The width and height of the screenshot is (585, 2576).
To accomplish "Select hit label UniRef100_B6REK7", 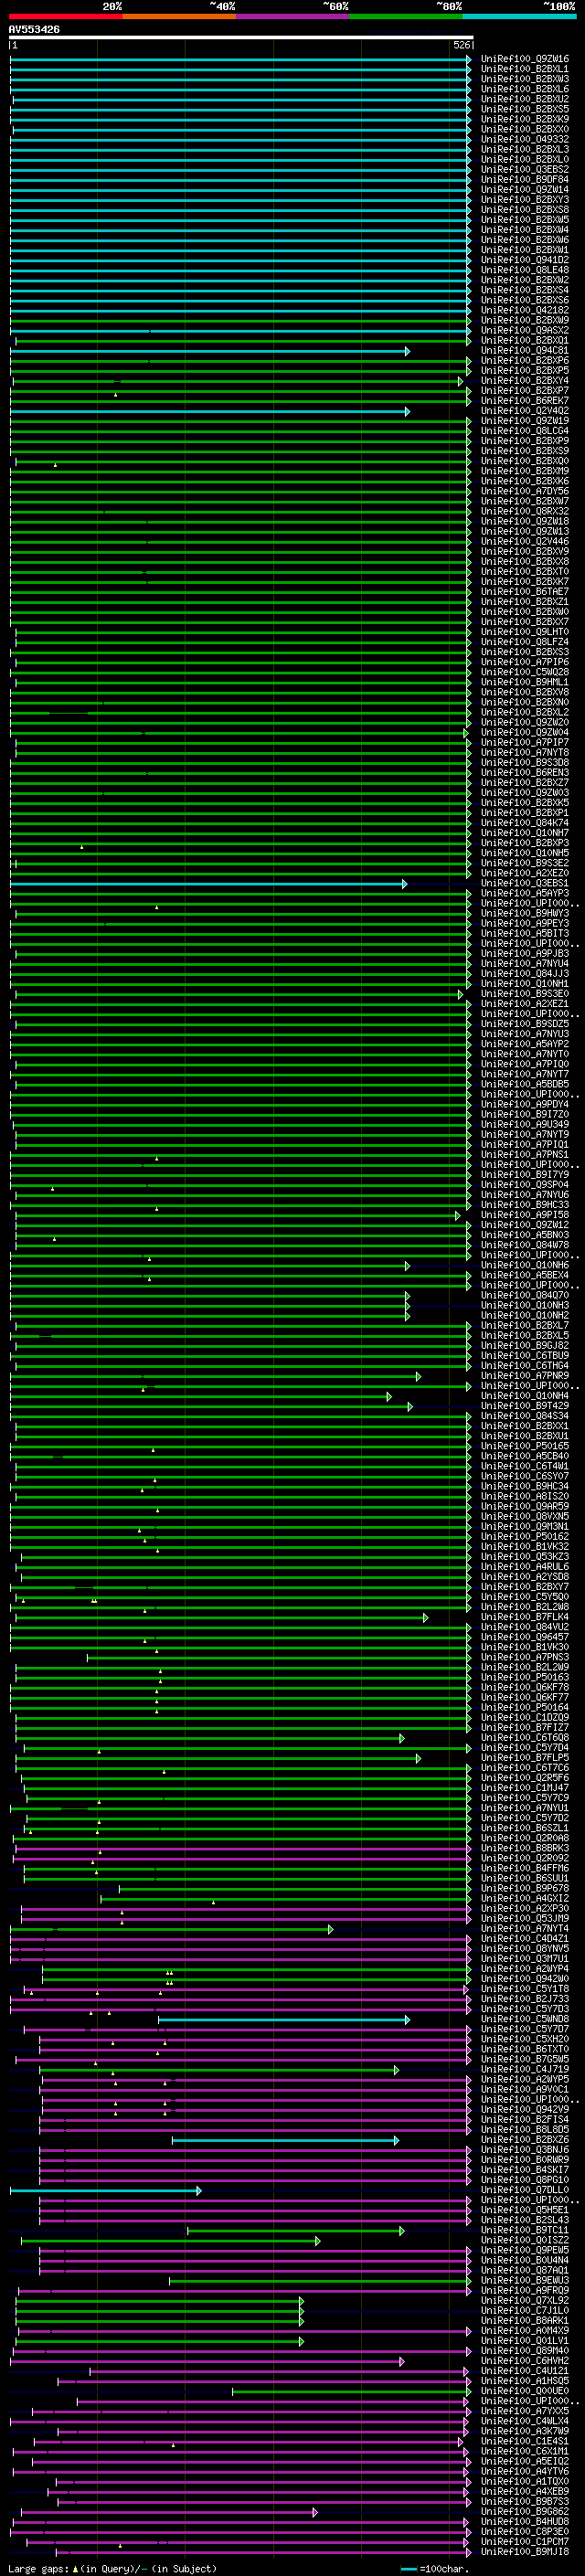I will point(525,401).
